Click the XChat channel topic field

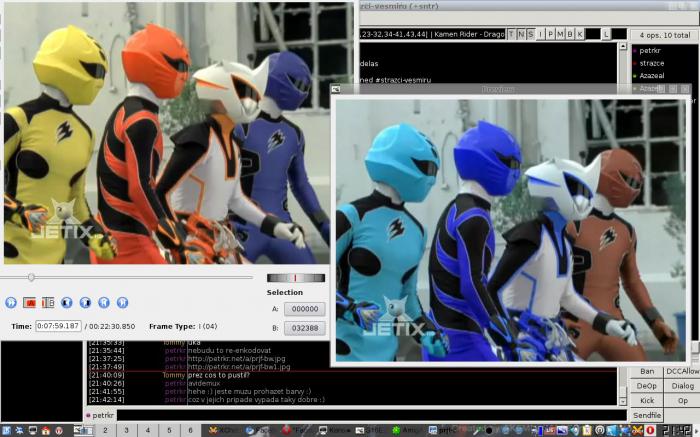432,34
